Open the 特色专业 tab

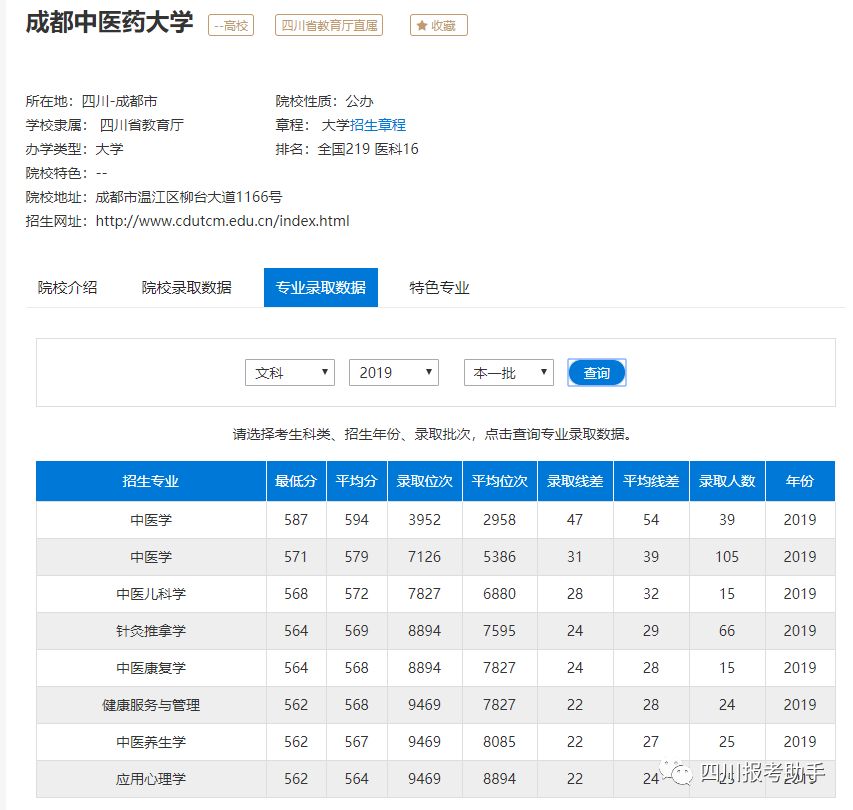[439, 287]
